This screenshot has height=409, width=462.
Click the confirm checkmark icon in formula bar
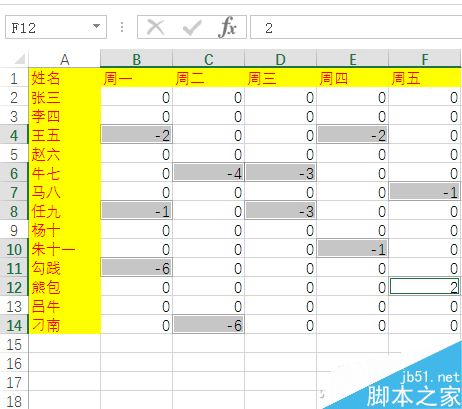(192, 27)
